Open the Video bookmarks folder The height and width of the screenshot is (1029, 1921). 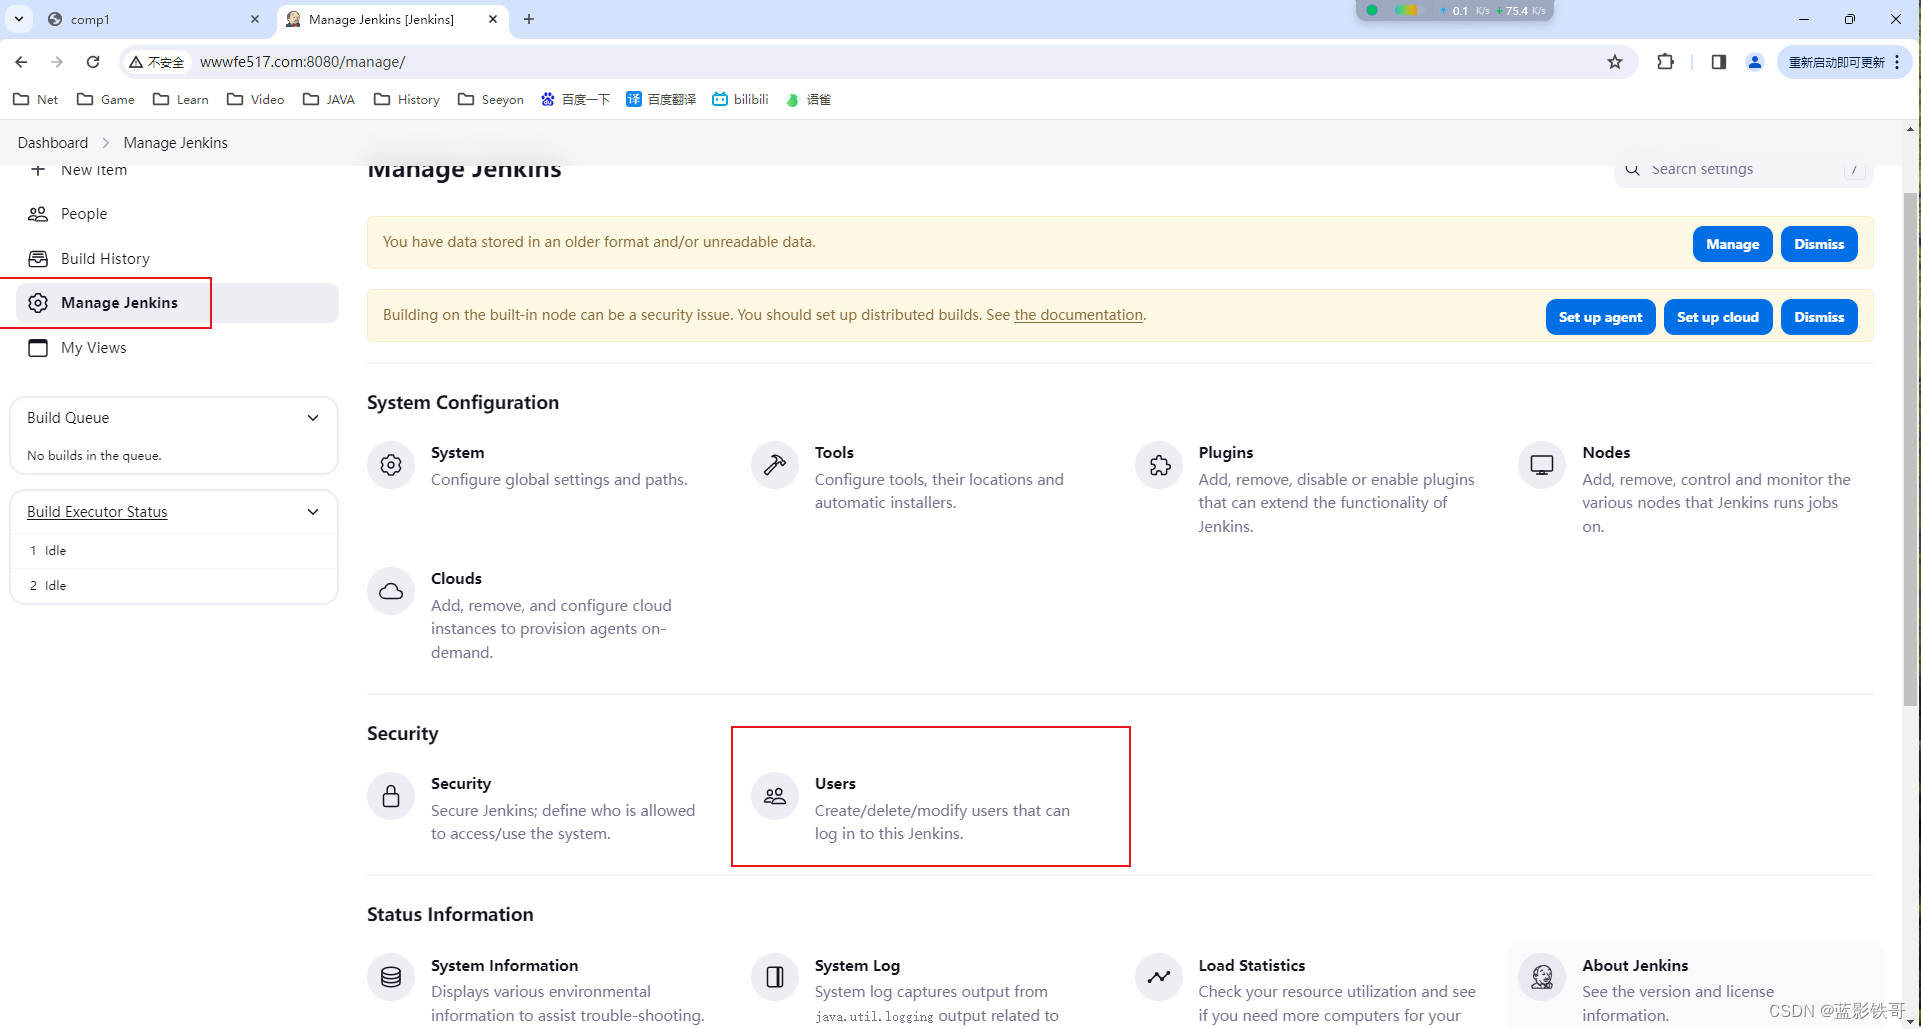256,99
